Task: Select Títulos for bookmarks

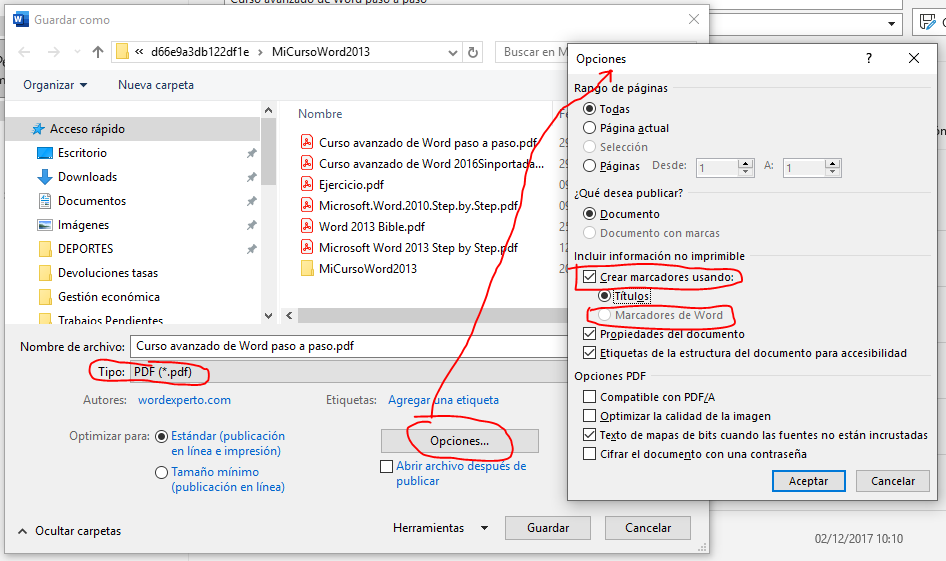Action: click(605, 296)
